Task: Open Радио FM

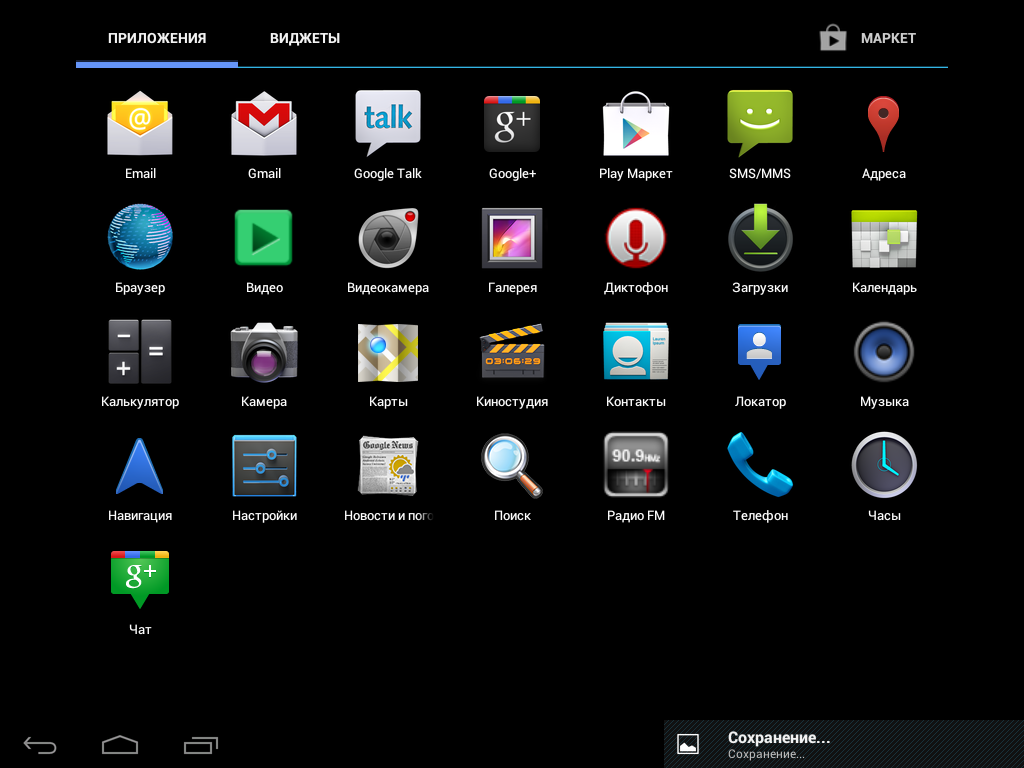Action: [635, 478]
